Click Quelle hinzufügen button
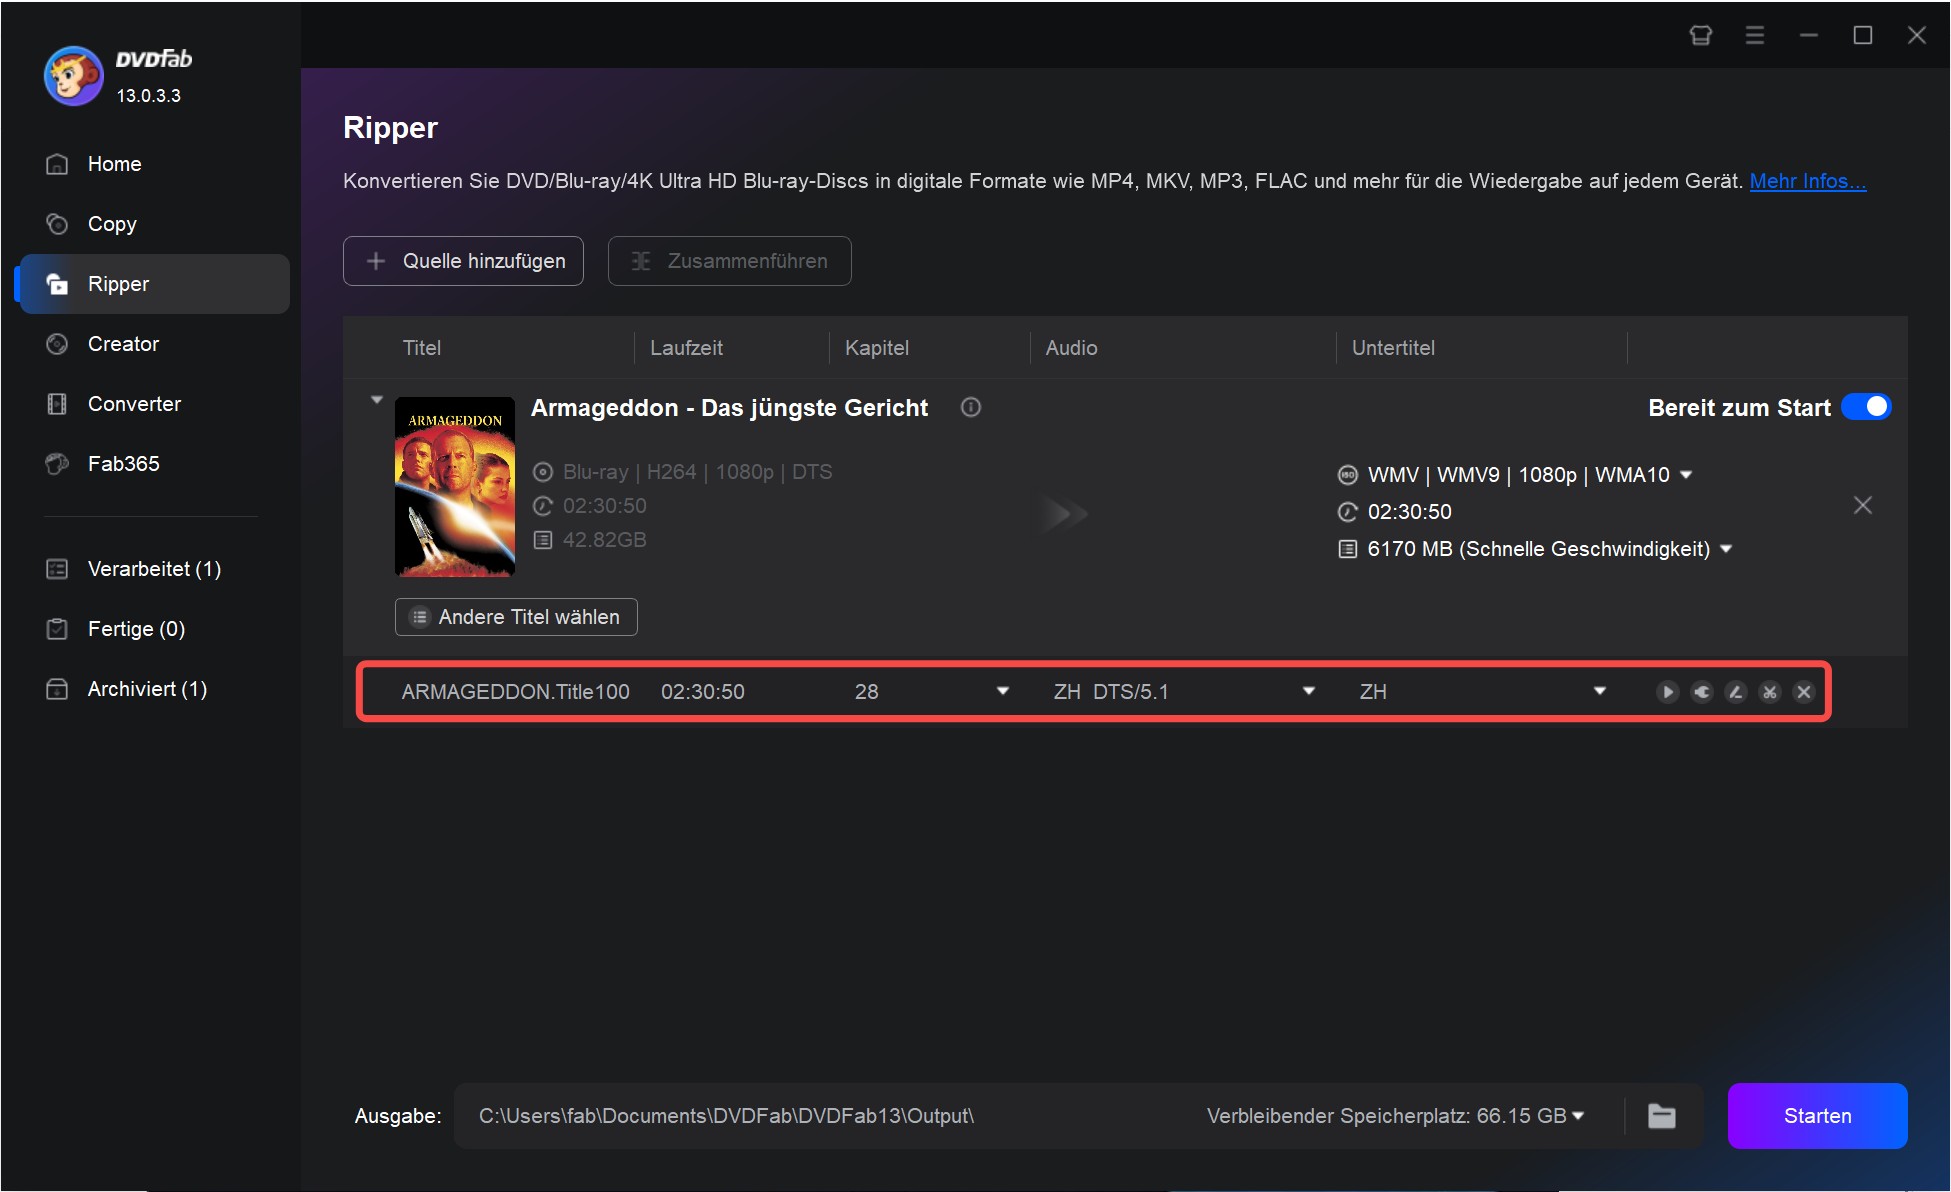The width and height of the screenshot is (1951, 1192). (463, 261)
